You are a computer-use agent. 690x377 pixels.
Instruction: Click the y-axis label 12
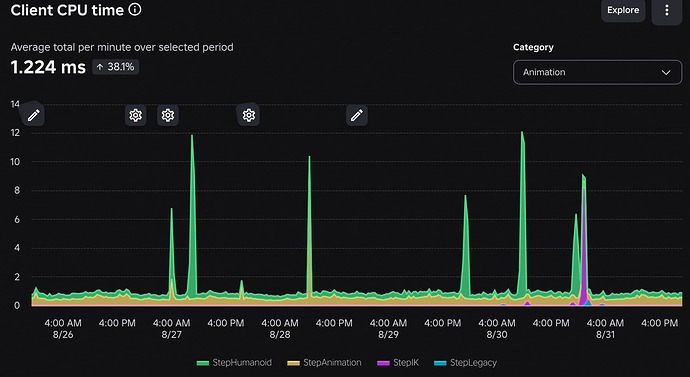tap(15, 133)
